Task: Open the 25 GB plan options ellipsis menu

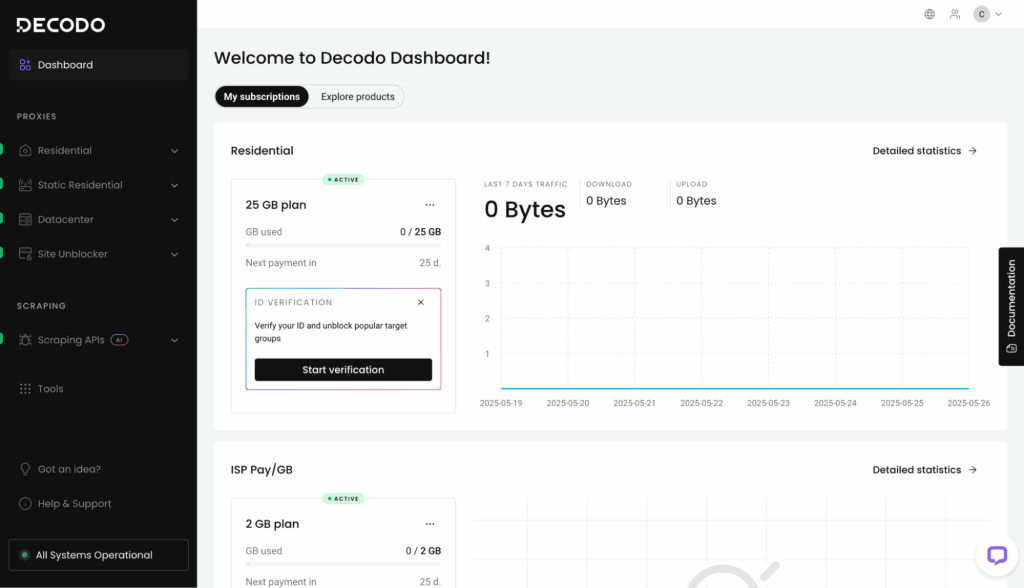Action: (430, 204)
